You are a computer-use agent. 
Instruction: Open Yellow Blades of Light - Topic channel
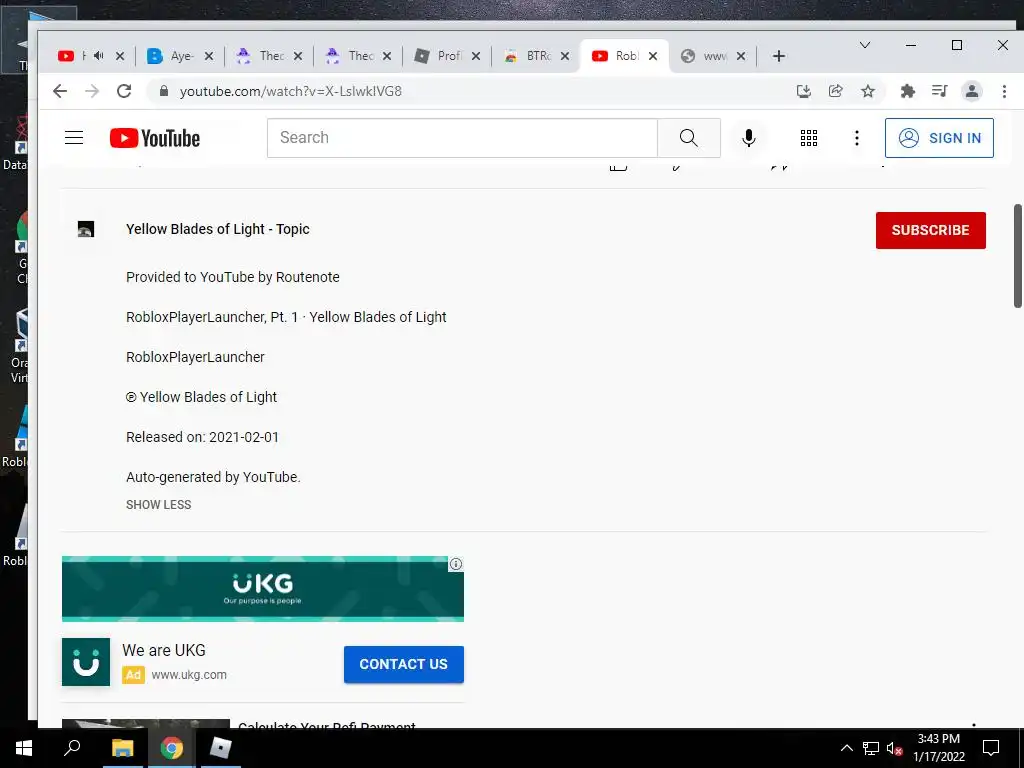click(217, 229)
